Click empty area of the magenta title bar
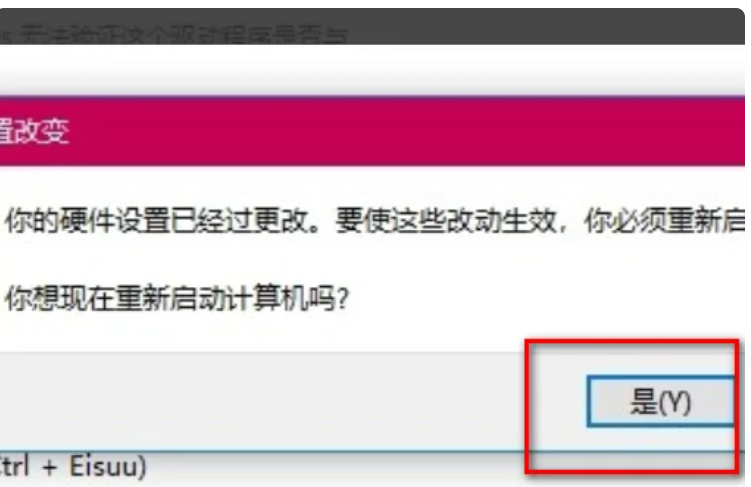This screenshot has width=751, height=487. pos(407,131)
